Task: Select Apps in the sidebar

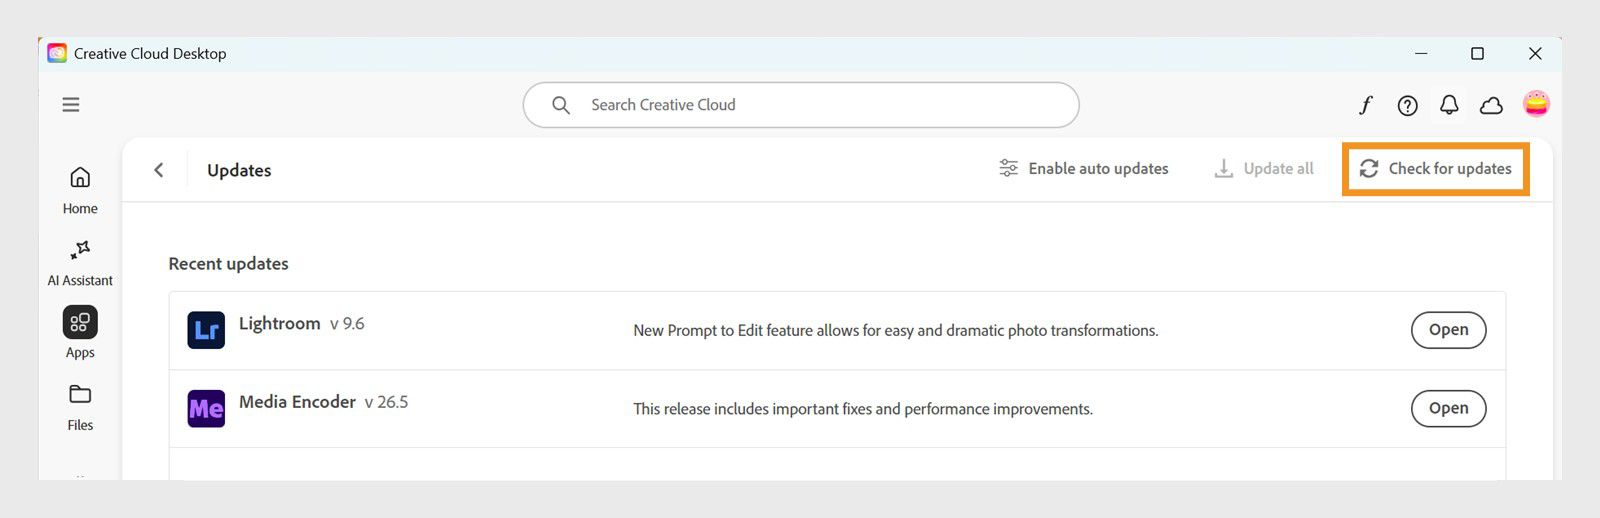Action: (80, 333)
